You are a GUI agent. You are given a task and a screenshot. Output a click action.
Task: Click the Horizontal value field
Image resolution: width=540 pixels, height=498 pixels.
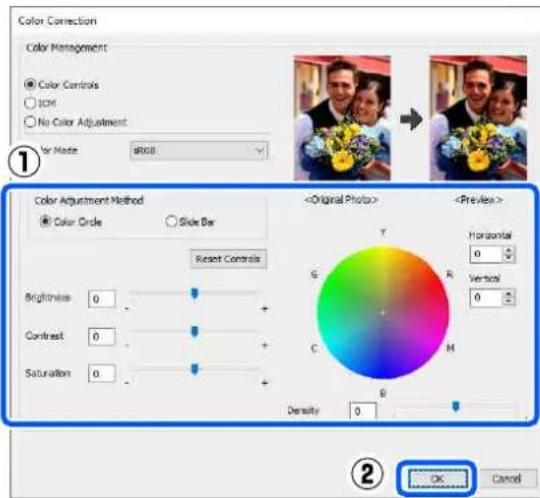click(x=486, y=254)
